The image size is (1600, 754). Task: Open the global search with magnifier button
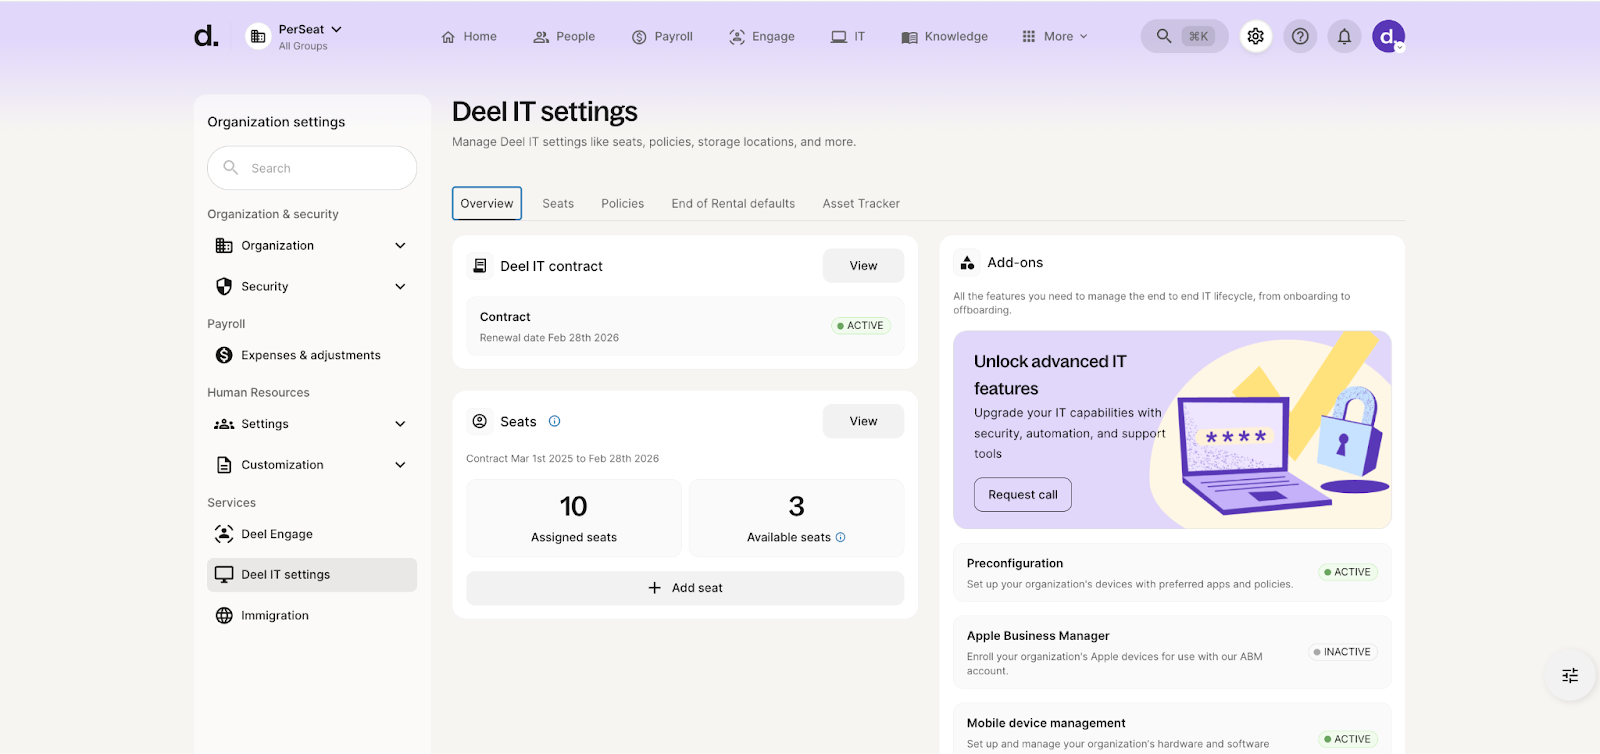pos(1184,36)
